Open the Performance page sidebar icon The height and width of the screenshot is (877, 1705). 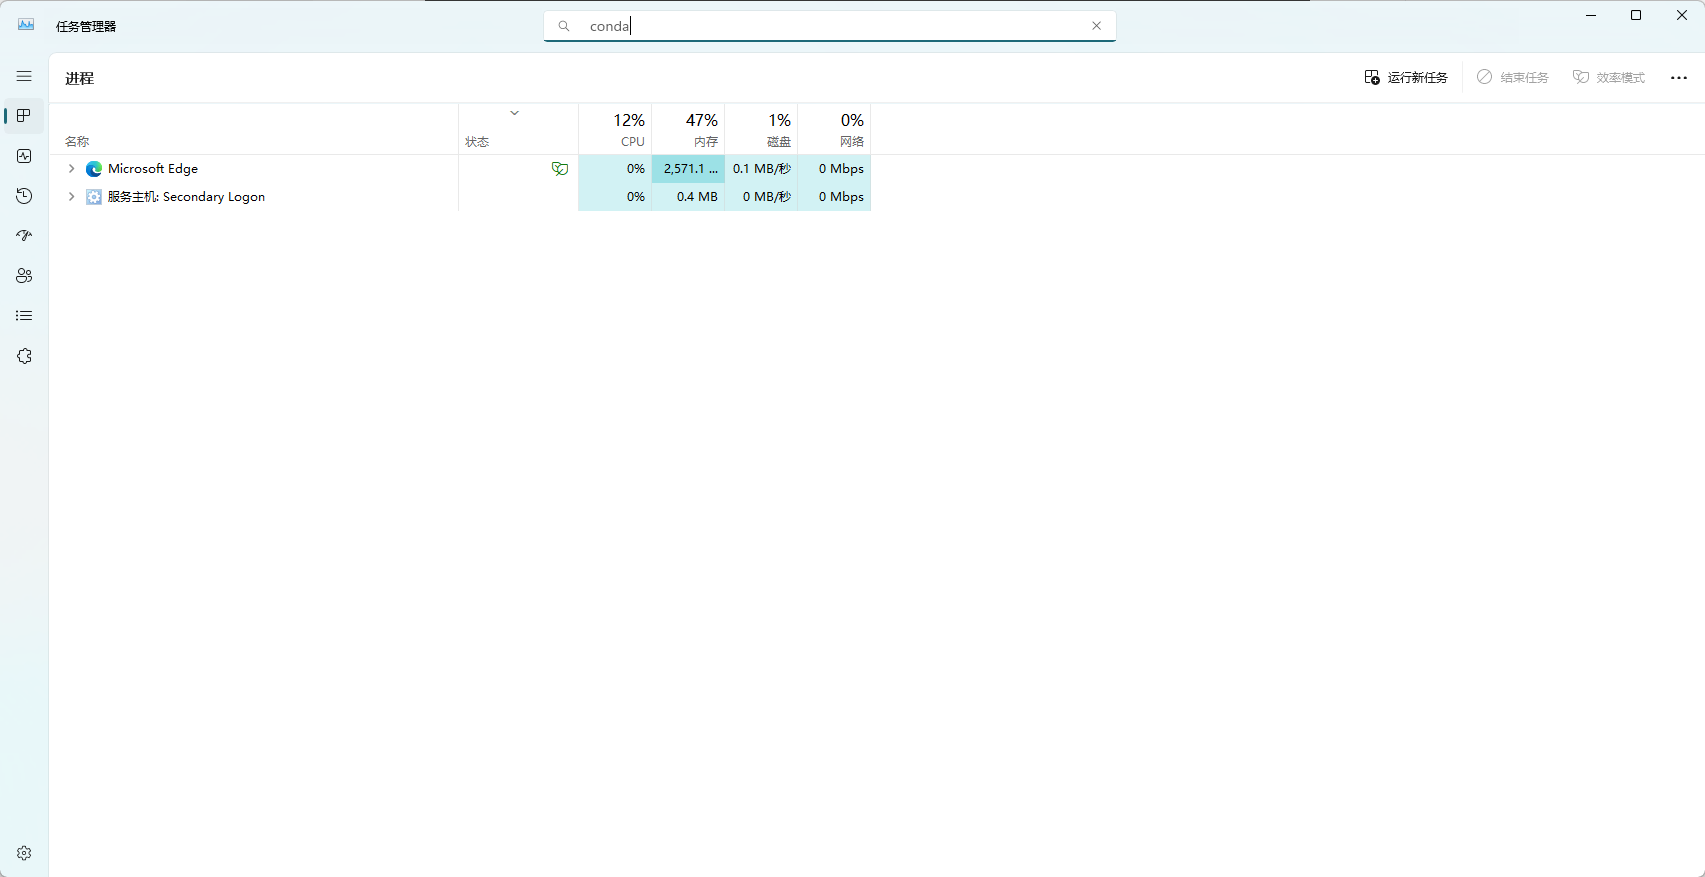click(x=24, y=156)
